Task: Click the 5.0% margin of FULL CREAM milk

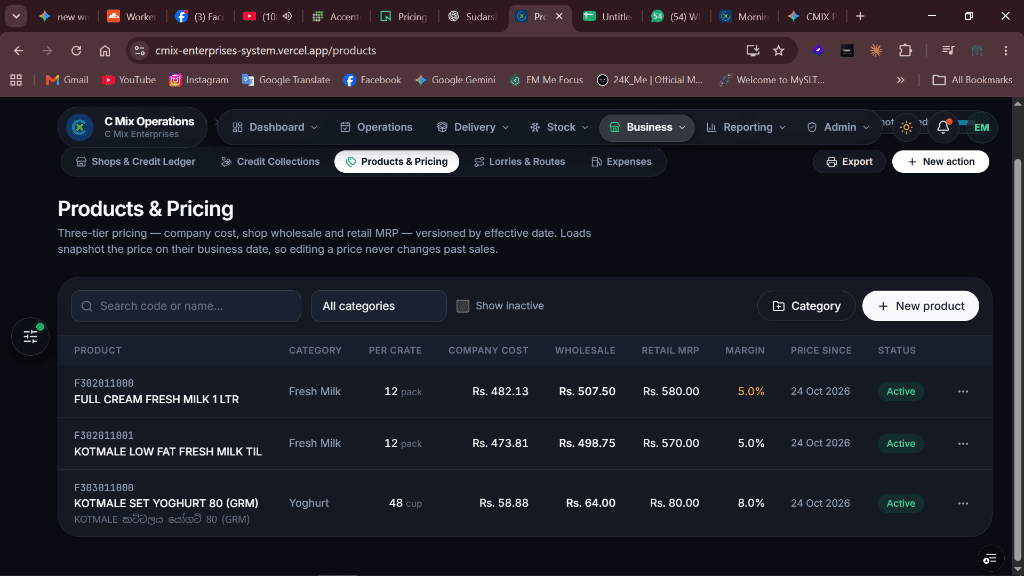Action: click(x=751, y=391)
